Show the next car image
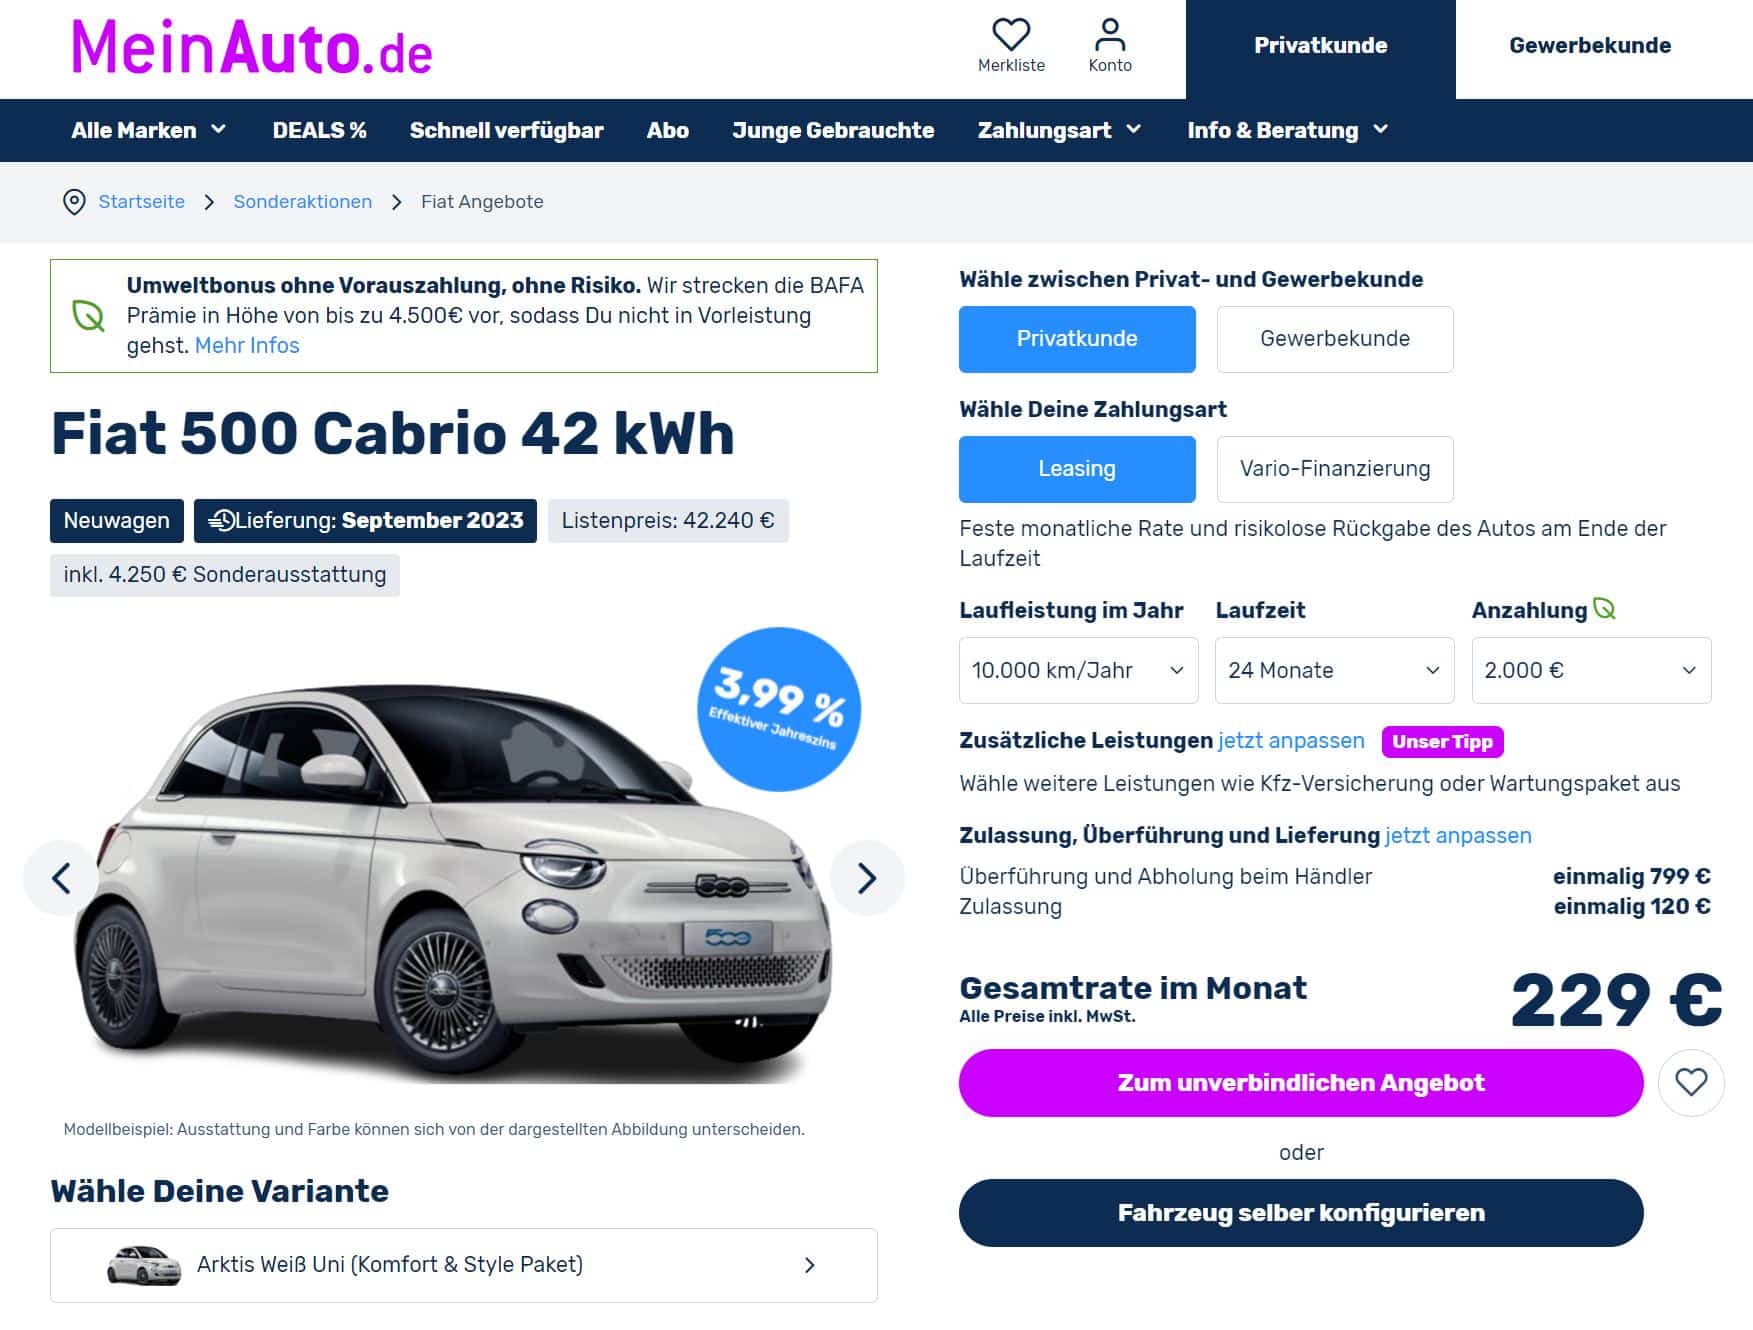This screenshot has width=1753, height=1330. (x=867, y=878)
